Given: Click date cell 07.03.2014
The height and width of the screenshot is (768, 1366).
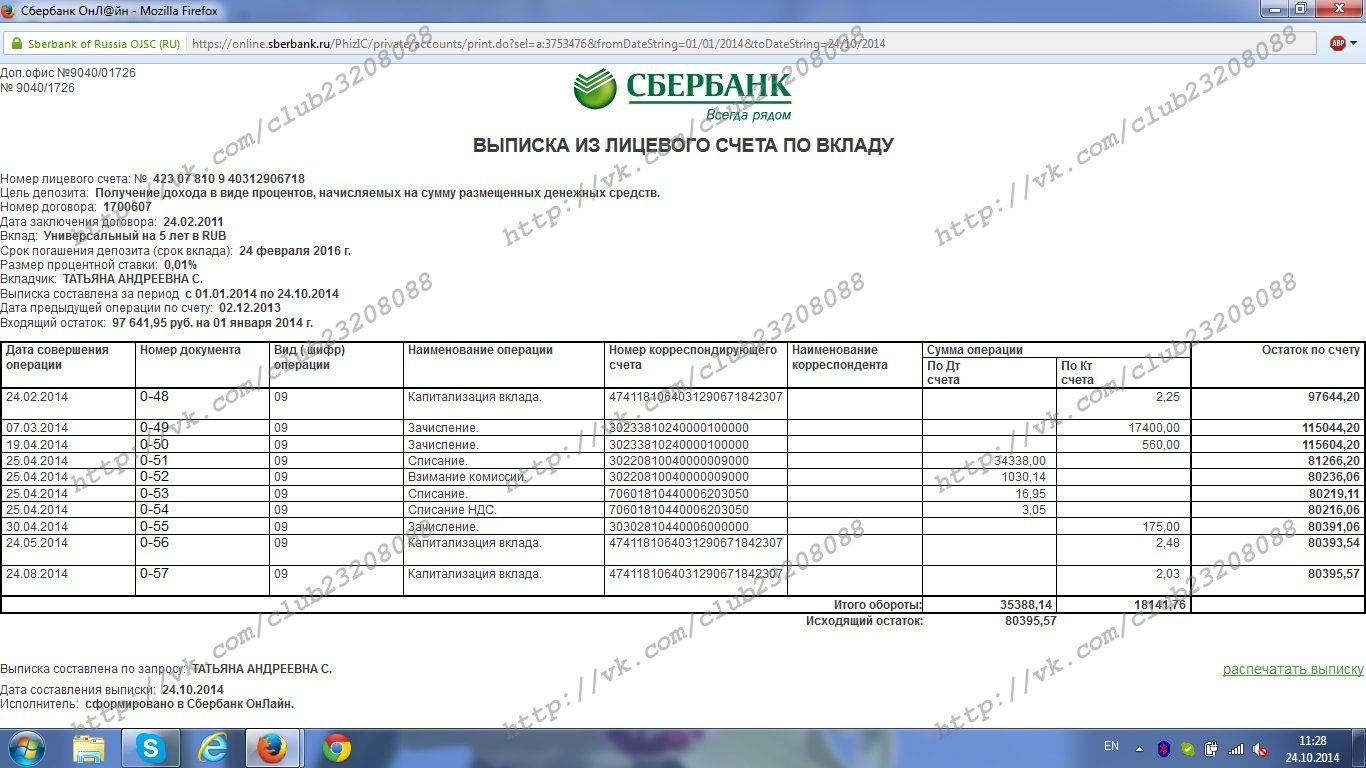Looking at the screenshot, I should pyautogui.click(x=37, y=428).
